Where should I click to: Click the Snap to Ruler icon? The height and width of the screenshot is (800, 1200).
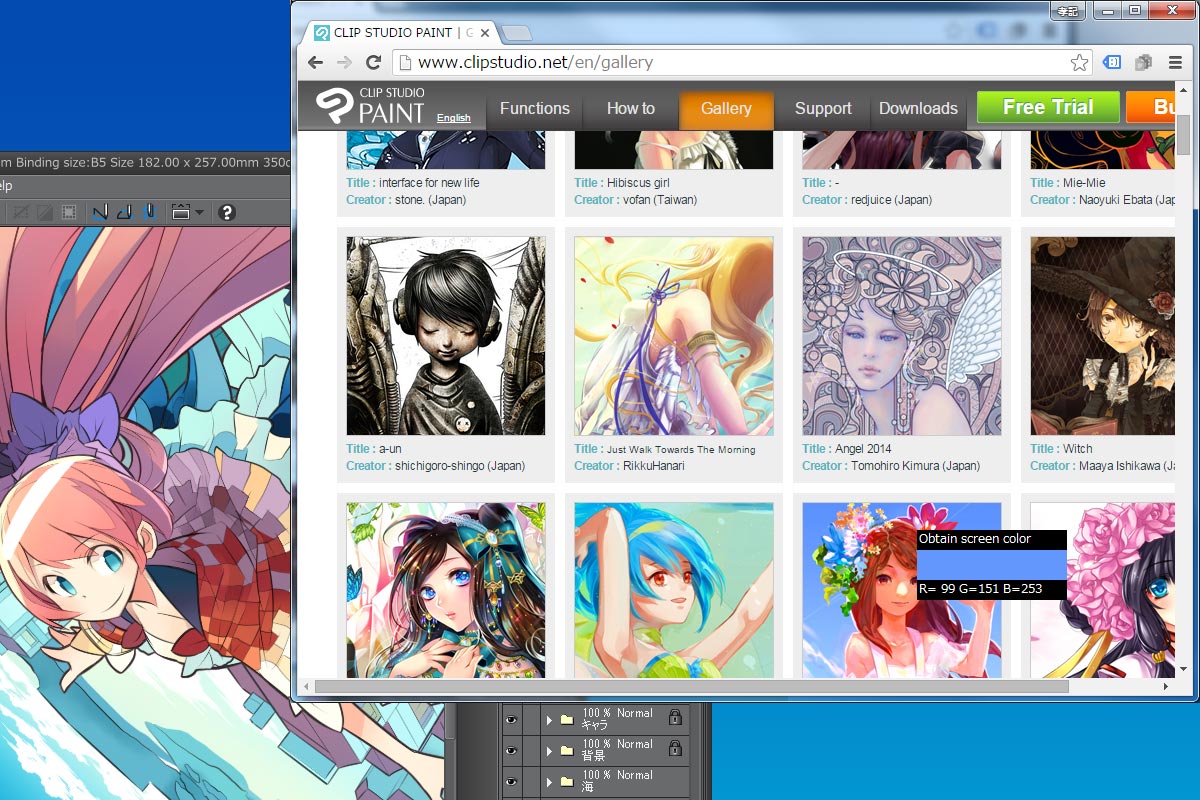pyautogui.click(x=100, y=212)
